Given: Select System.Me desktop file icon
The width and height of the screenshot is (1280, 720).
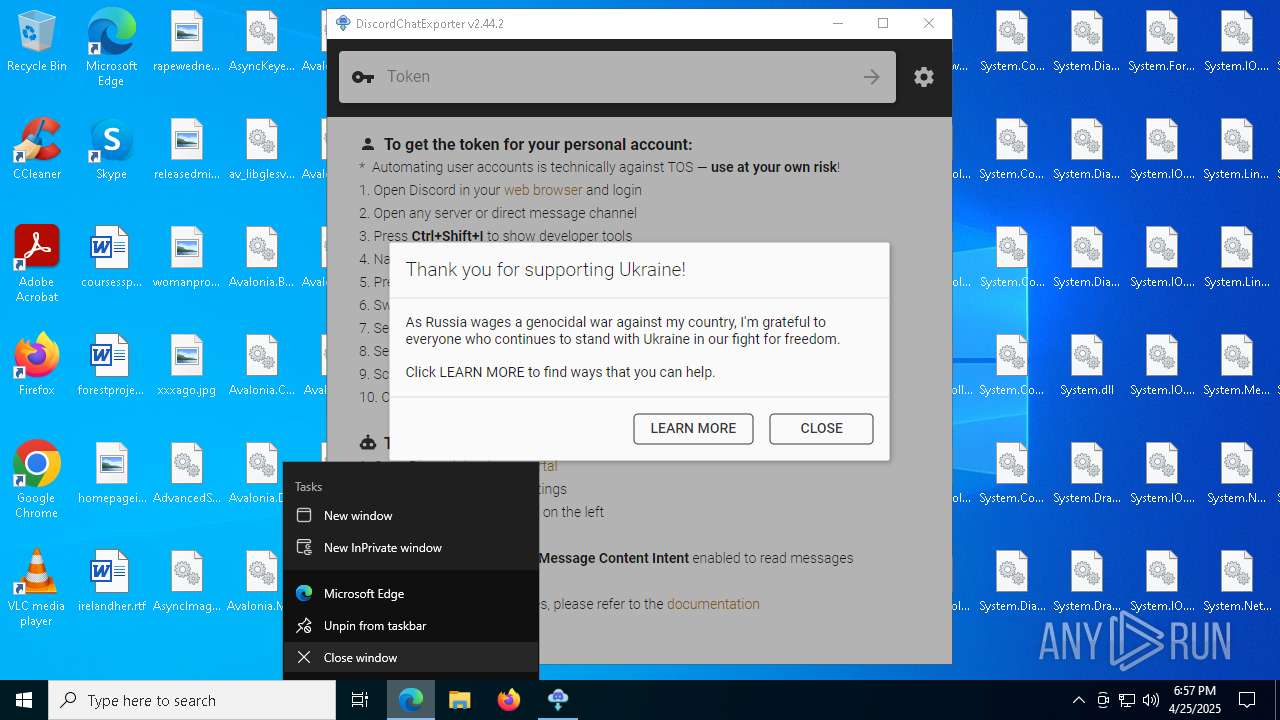Looking at the screenshot, I should click(1237, 365).
